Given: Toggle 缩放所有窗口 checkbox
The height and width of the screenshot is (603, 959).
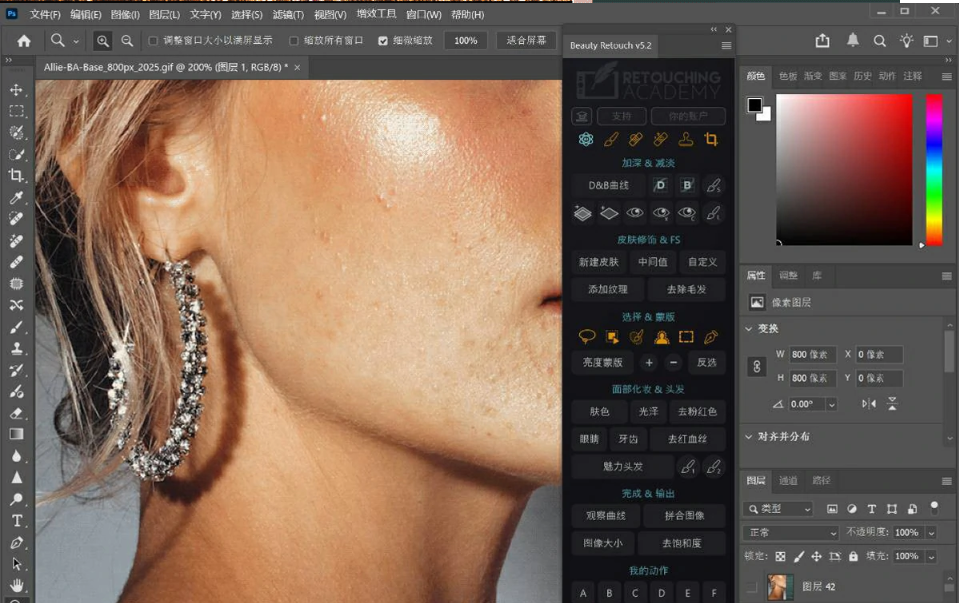Looking at the screenshot, I should pos(294,41).
